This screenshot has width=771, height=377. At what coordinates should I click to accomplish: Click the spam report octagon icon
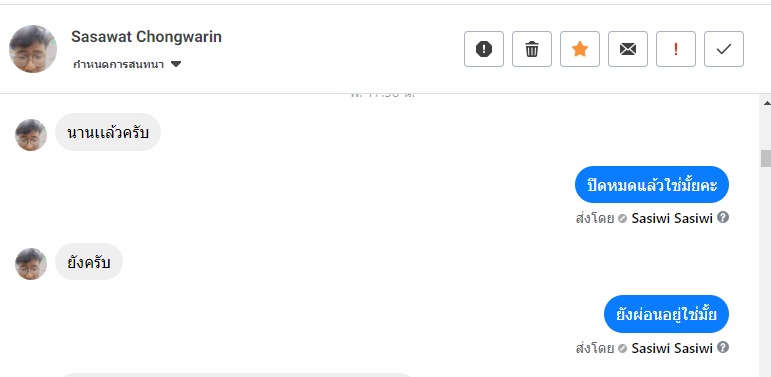pos(484,49)
